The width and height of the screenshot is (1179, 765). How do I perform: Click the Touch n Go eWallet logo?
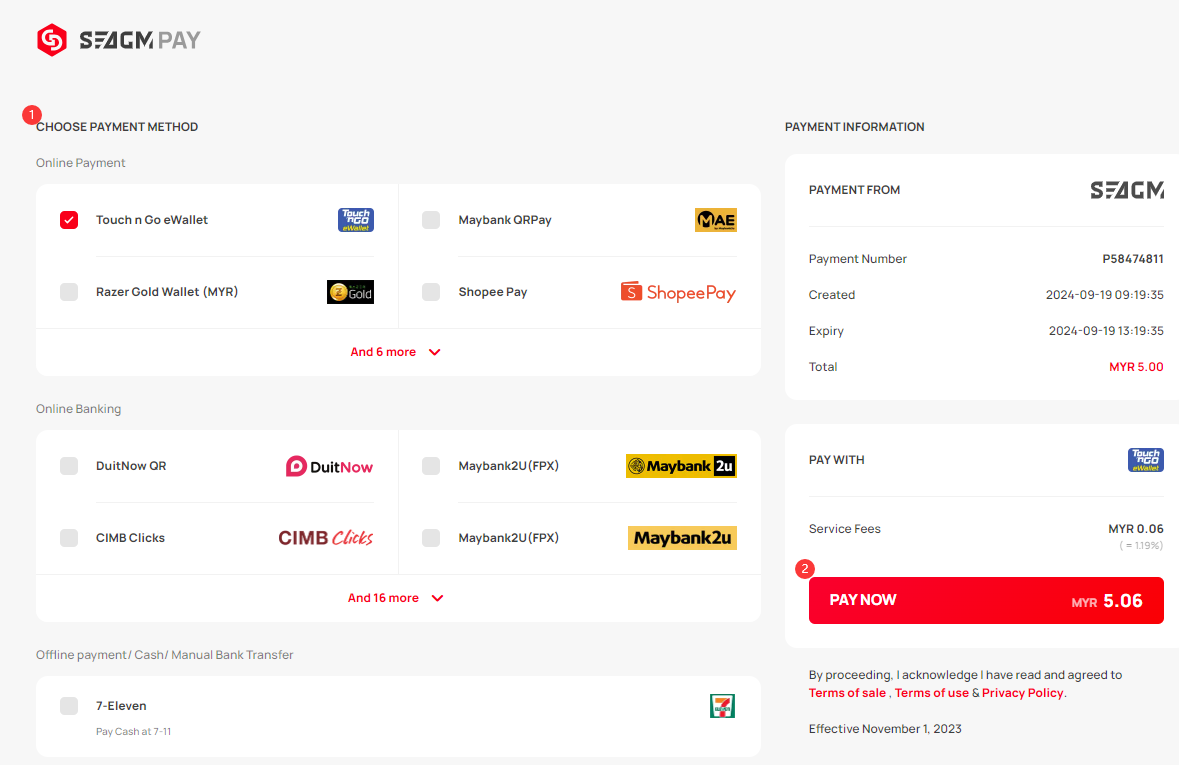pos(356,220)
